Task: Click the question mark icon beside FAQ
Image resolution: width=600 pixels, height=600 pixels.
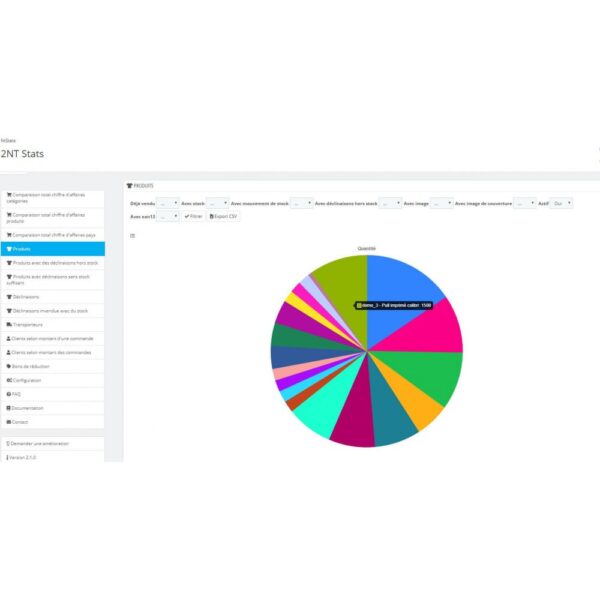Action: (8, 394)
